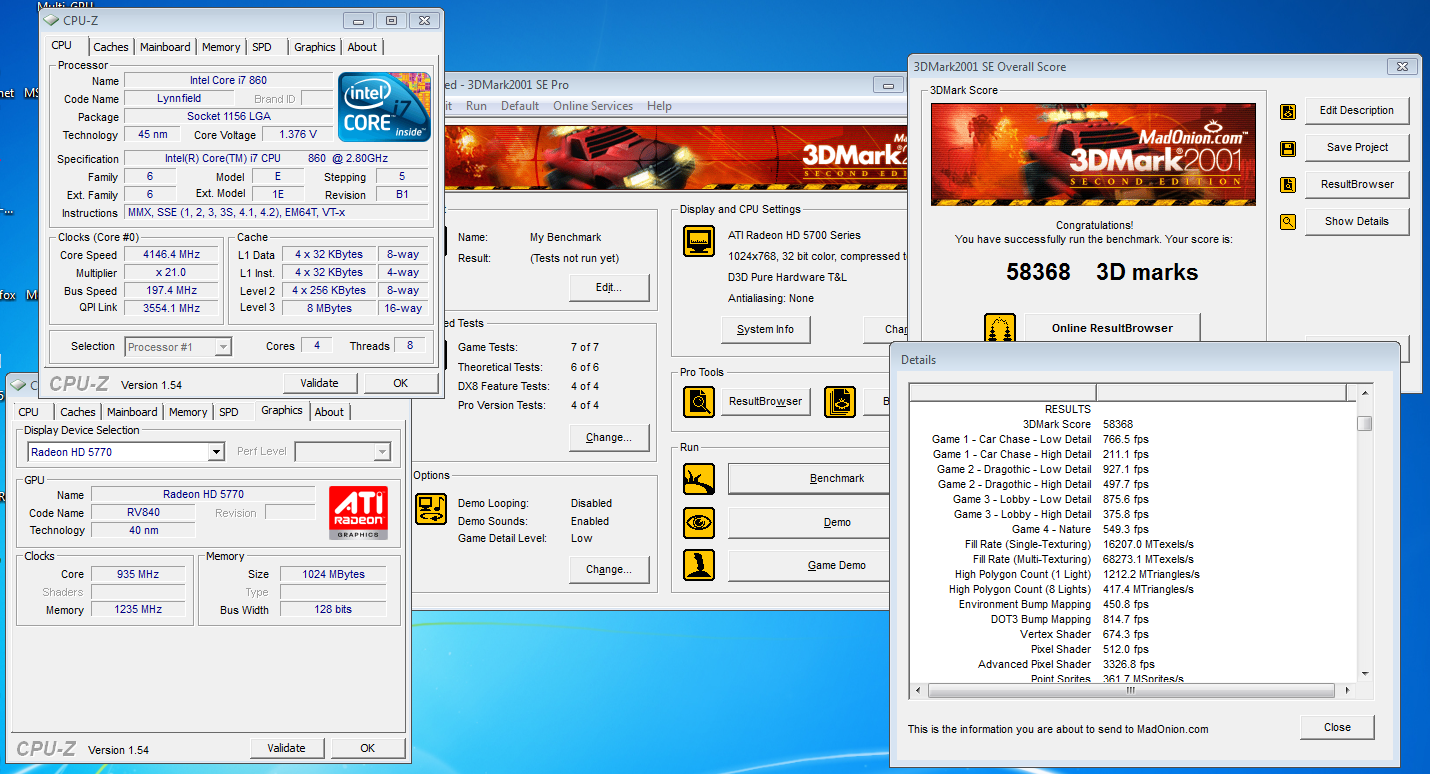Image resolution: width=1430 pixels, height=774 pixels.
Task: Click the Benchmark run button
Action: click(x=808, y=479)
